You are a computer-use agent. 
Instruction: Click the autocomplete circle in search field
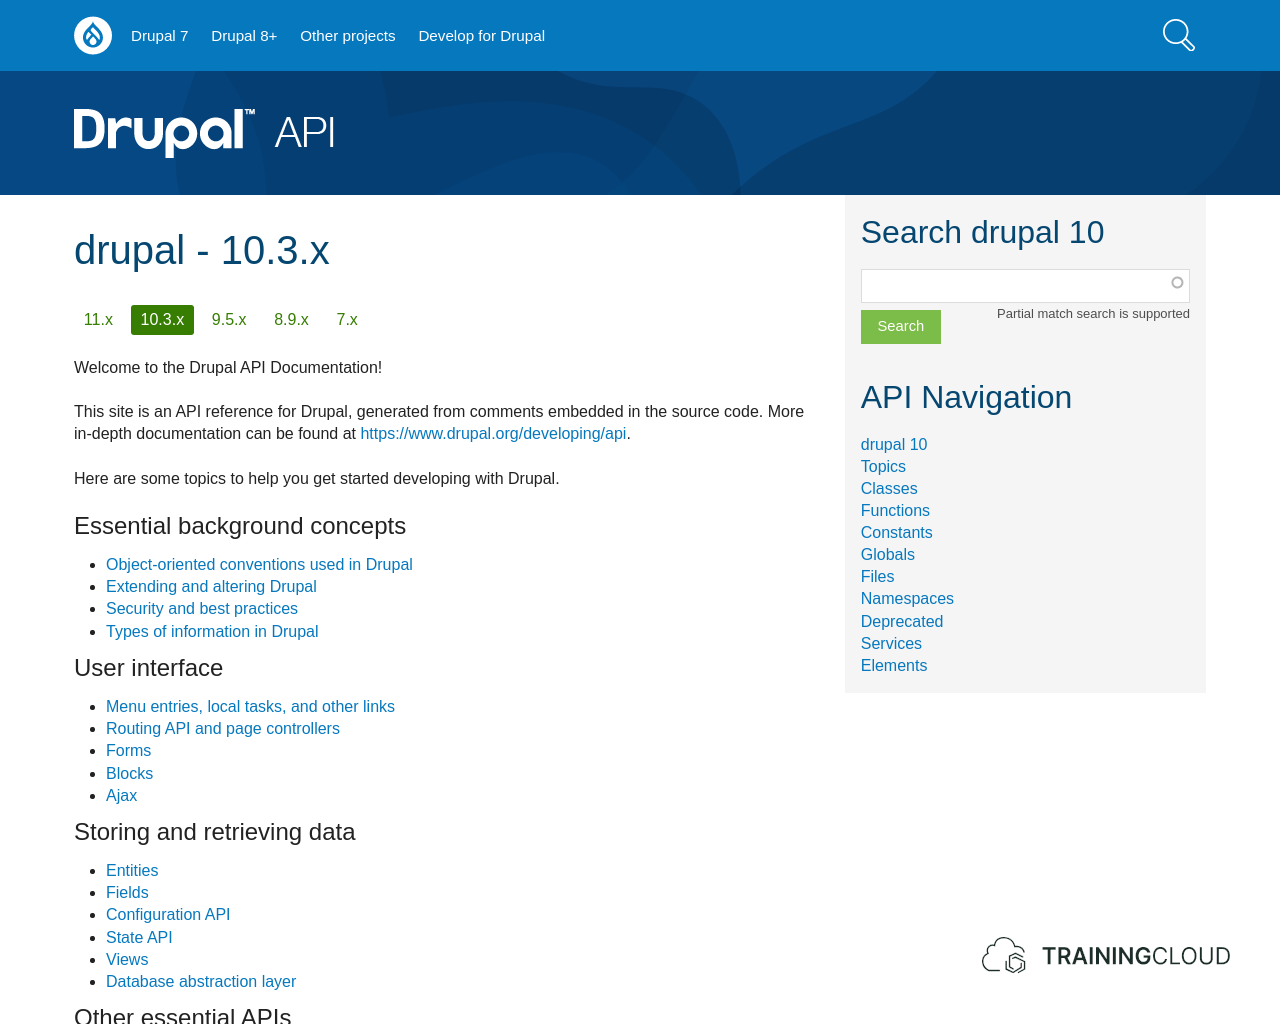[1177, 283]
